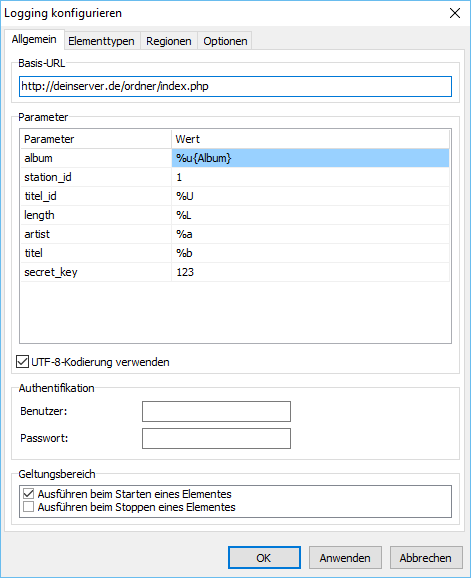The width and height of the screenshot is (471, 578).
Task: Select the Optionen tab
Action: click(225, 41)
